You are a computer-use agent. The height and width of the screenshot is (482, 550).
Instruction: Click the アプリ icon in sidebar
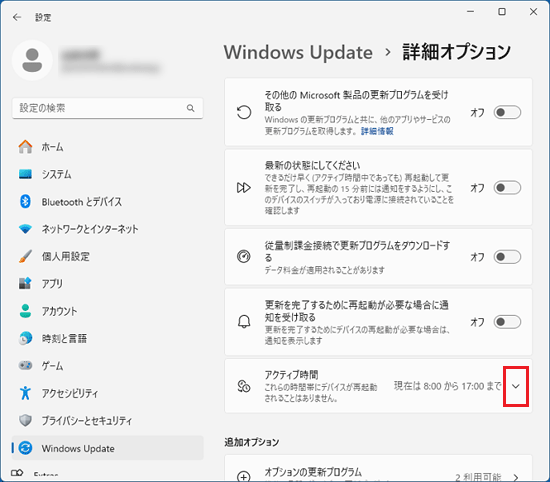click(x=25, y=283)
